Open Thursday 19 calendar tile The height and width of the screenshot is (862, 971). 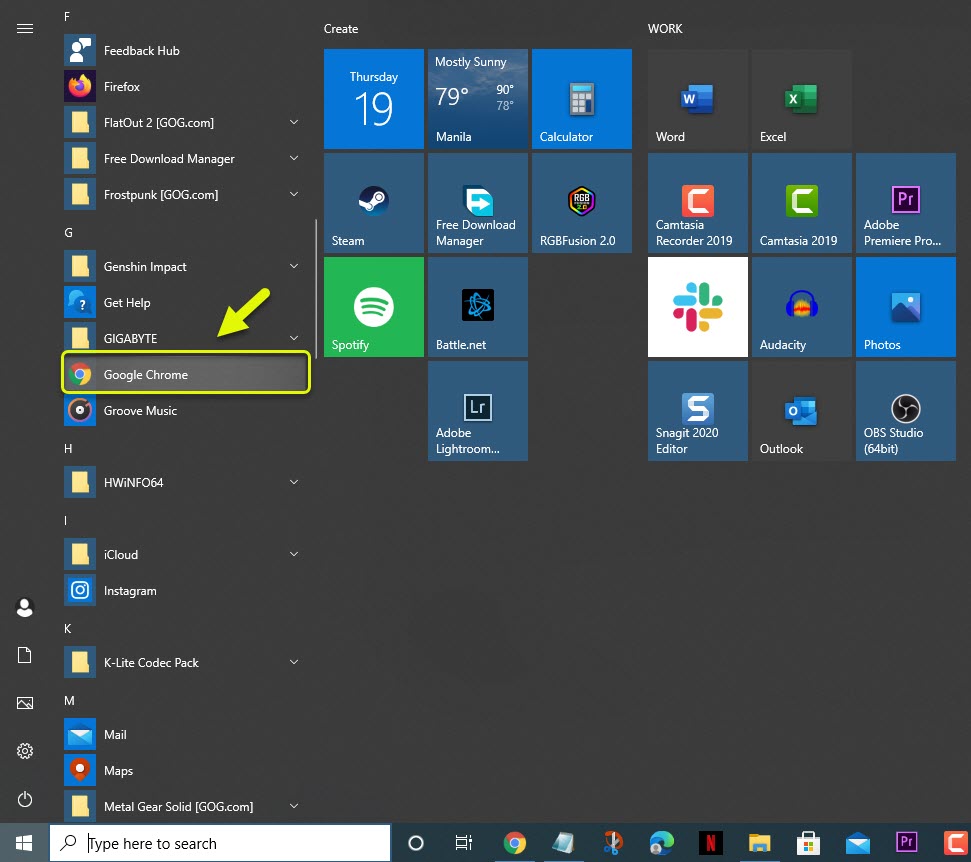(373, 99)
